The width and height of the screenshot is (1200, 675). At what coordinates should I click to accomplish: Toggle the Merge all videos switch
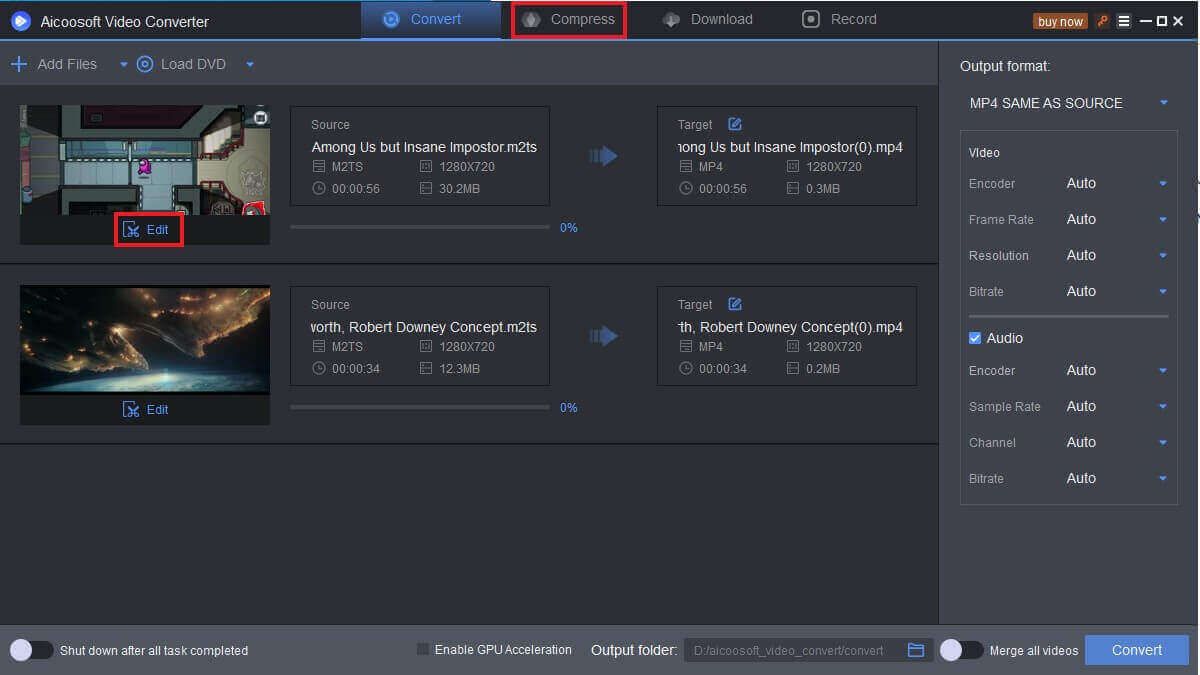point(961,650)
